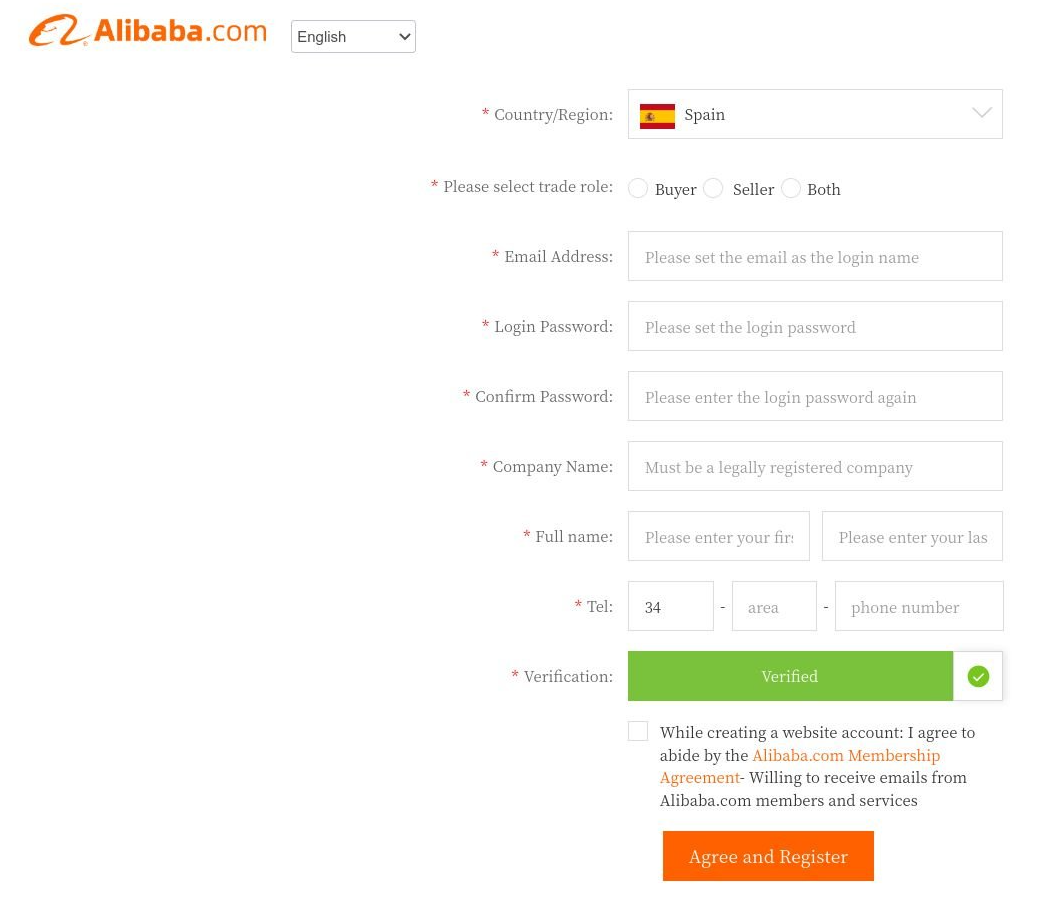Select the Seller trade role
This screenshot has height=907, width=1063.
713,189
